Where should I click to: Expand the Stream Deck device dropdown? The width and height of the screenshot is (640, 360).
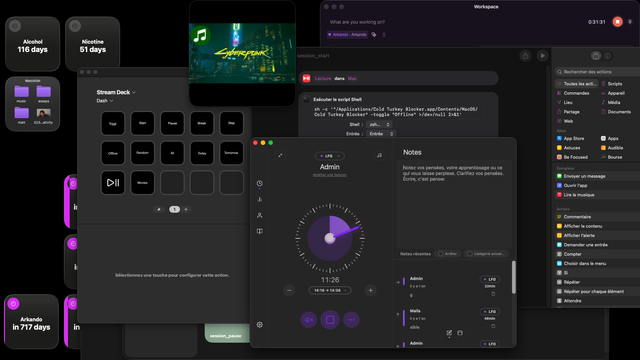coord(116,92)
